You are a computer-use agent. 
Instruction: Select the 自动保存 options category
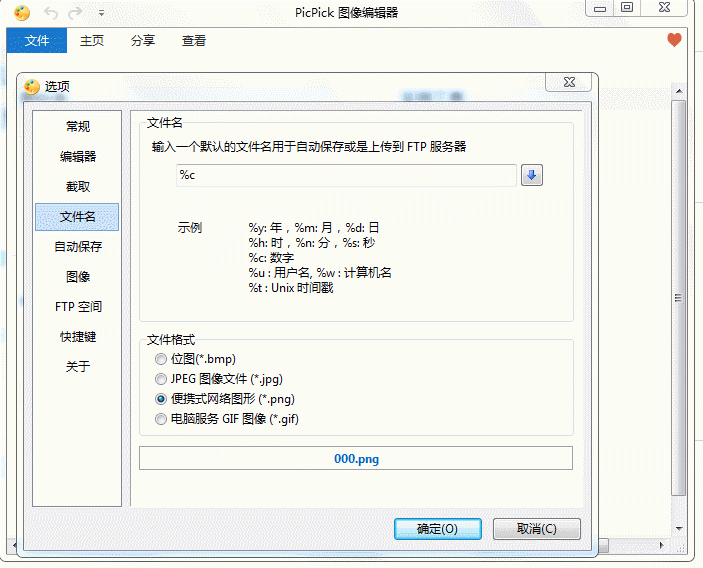(x=78, y=247)
